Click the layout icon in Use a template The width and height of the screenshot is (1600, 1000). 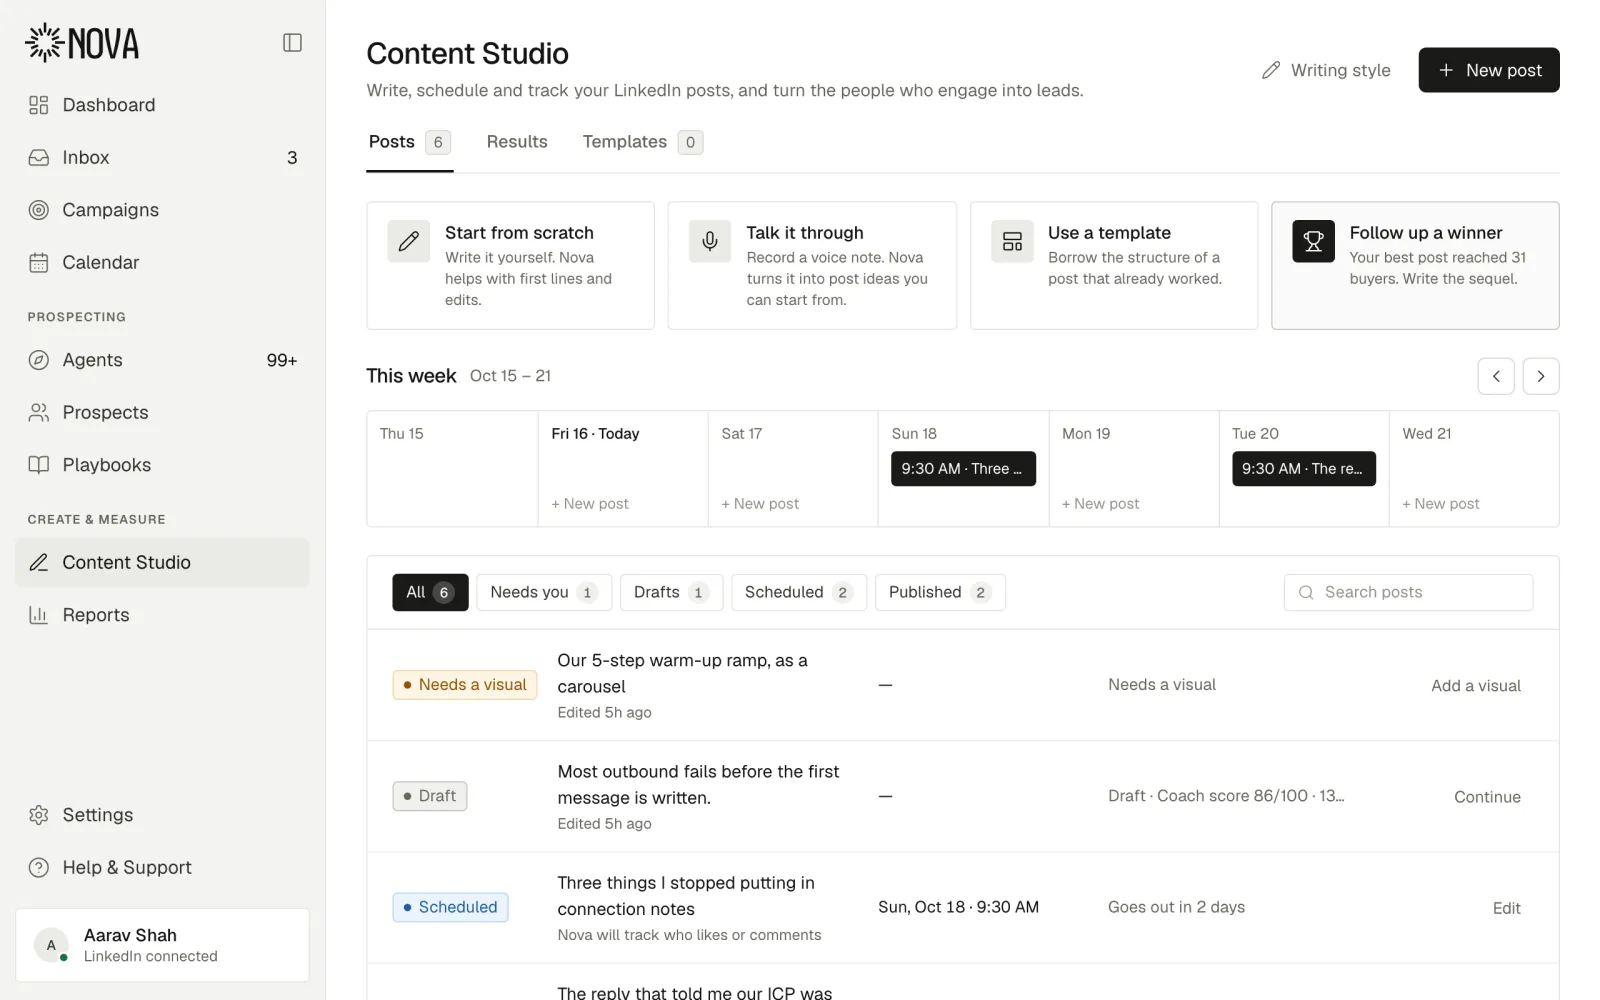pyautogui.click(x=1012, y=241)
